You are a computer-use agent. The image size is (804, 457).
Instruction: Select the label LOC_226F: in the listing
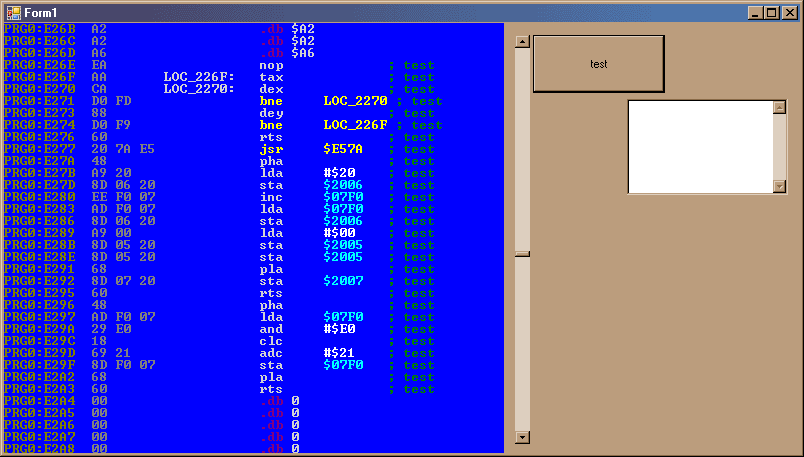[199, 77]
